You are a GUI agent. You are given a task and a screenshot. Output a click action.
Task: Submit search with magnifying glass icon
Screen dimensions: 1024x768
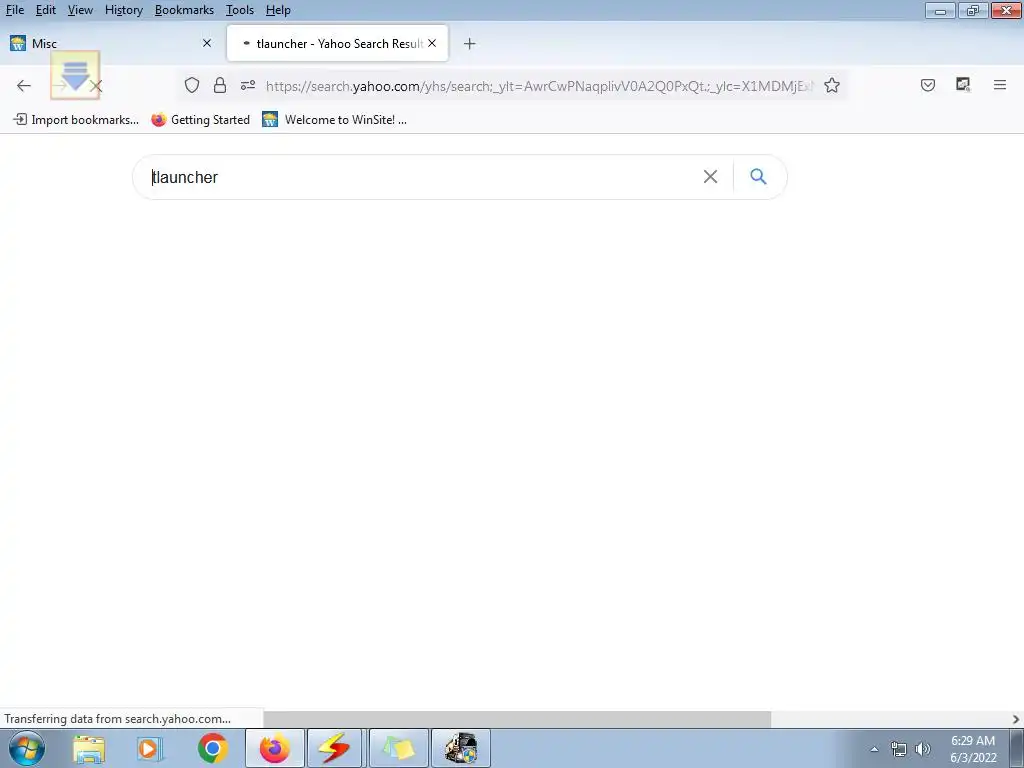tap(758, 176)
